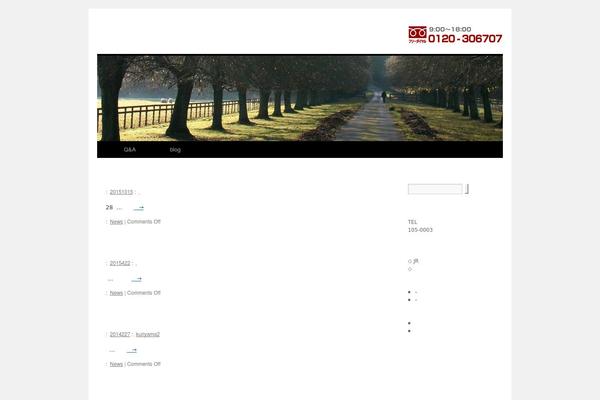The height and width of the screenshot is (400, 600).
Task: Open the post dated 2014227
Action: (120, 335)
